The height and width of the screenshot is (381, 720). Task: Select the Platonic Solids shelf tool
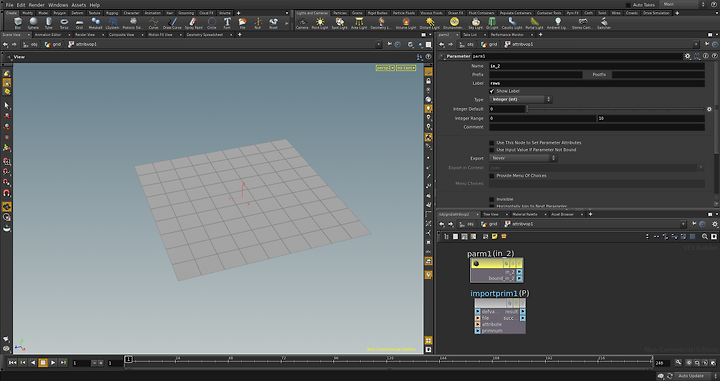point(133,23)
